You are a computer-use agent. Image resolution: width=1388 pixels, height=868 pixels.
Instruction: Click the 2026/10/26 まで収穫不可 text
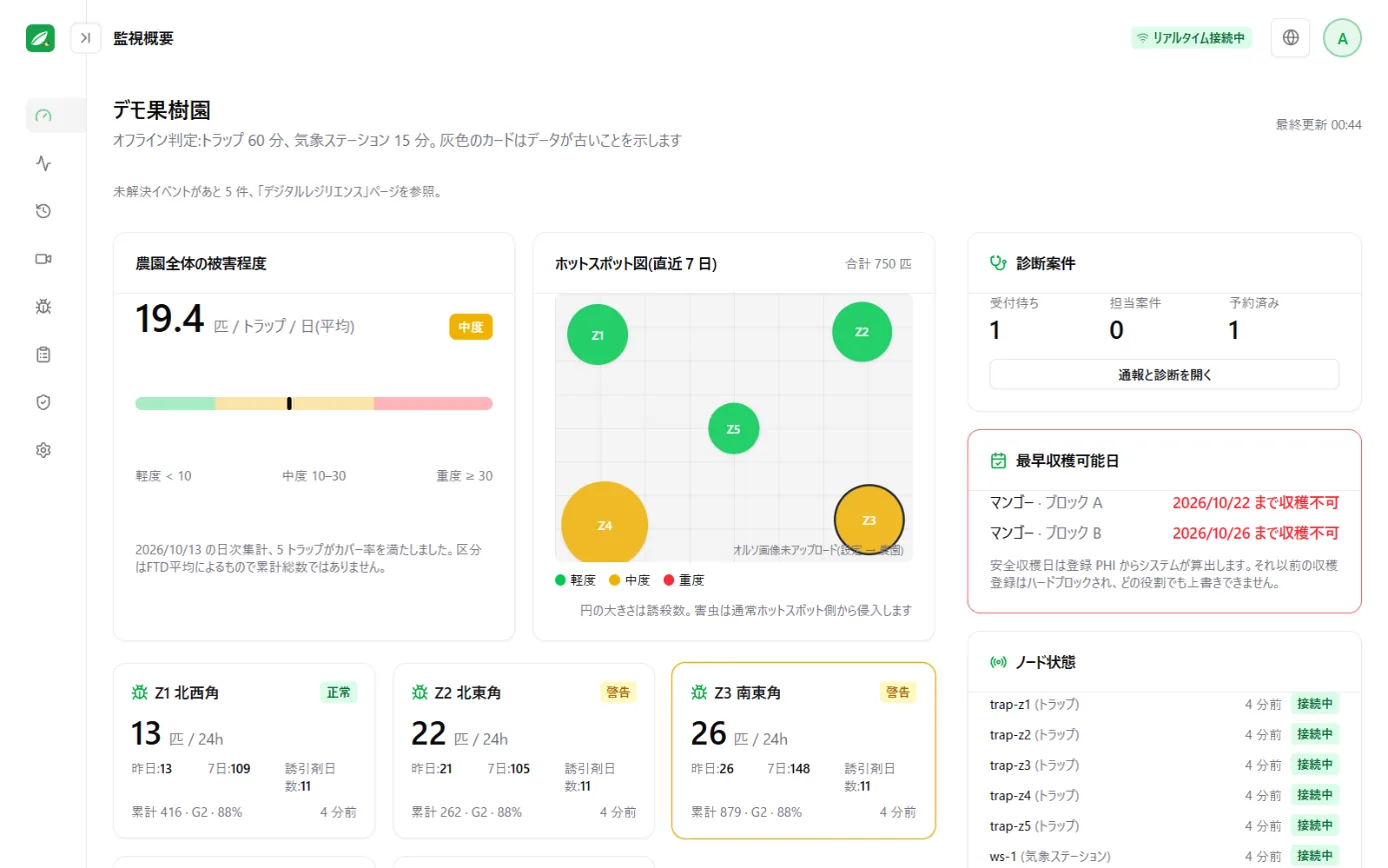pyautogui.click(x=1255, y=533)
